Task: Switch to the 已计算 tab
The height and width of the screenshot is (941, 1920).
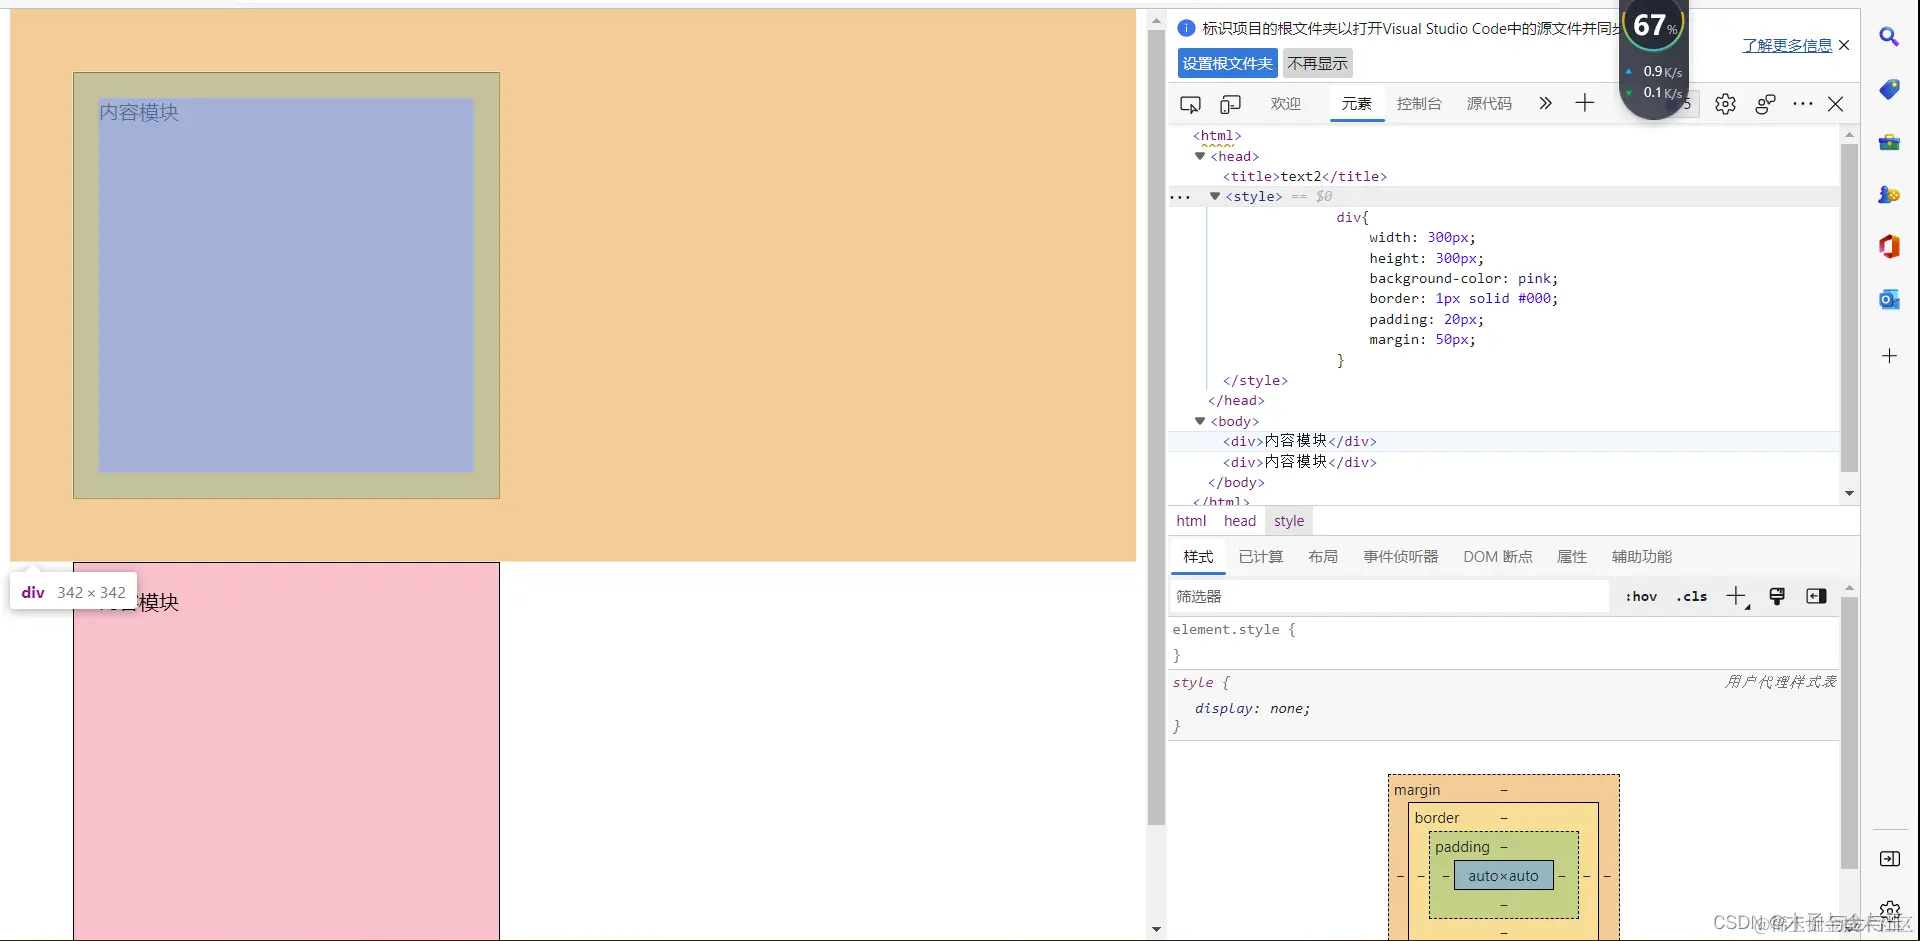Action: click(x=1260, y=557)
